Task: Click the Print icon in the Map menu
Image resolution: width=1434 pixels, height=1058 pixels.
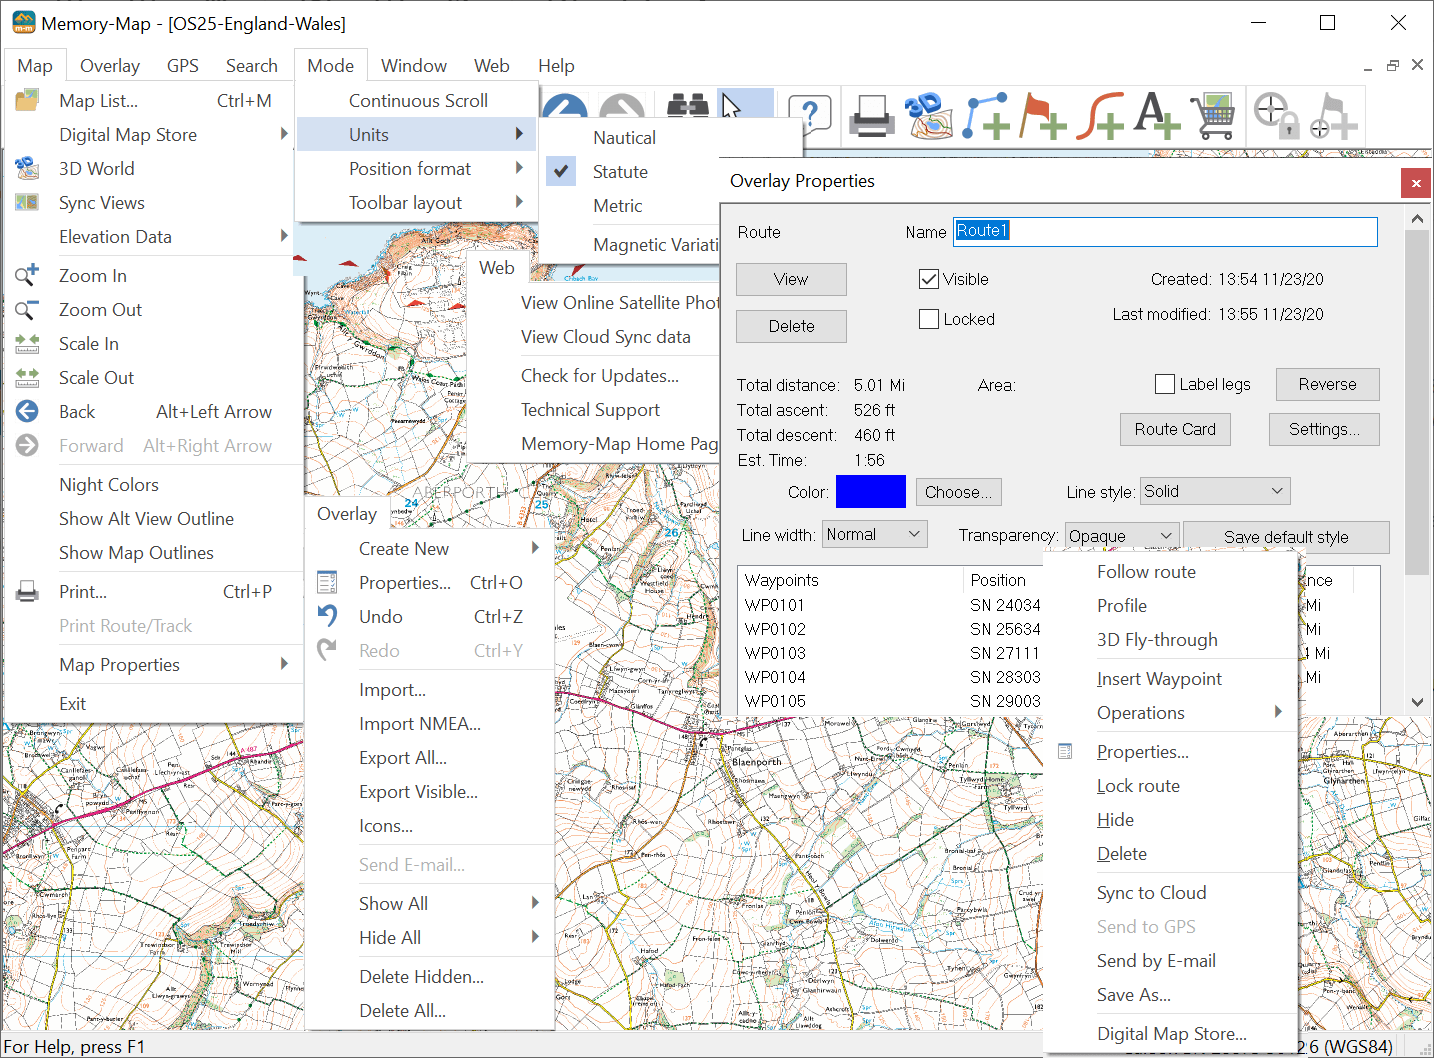Action: pyautogui.click(x=27, y=591)
